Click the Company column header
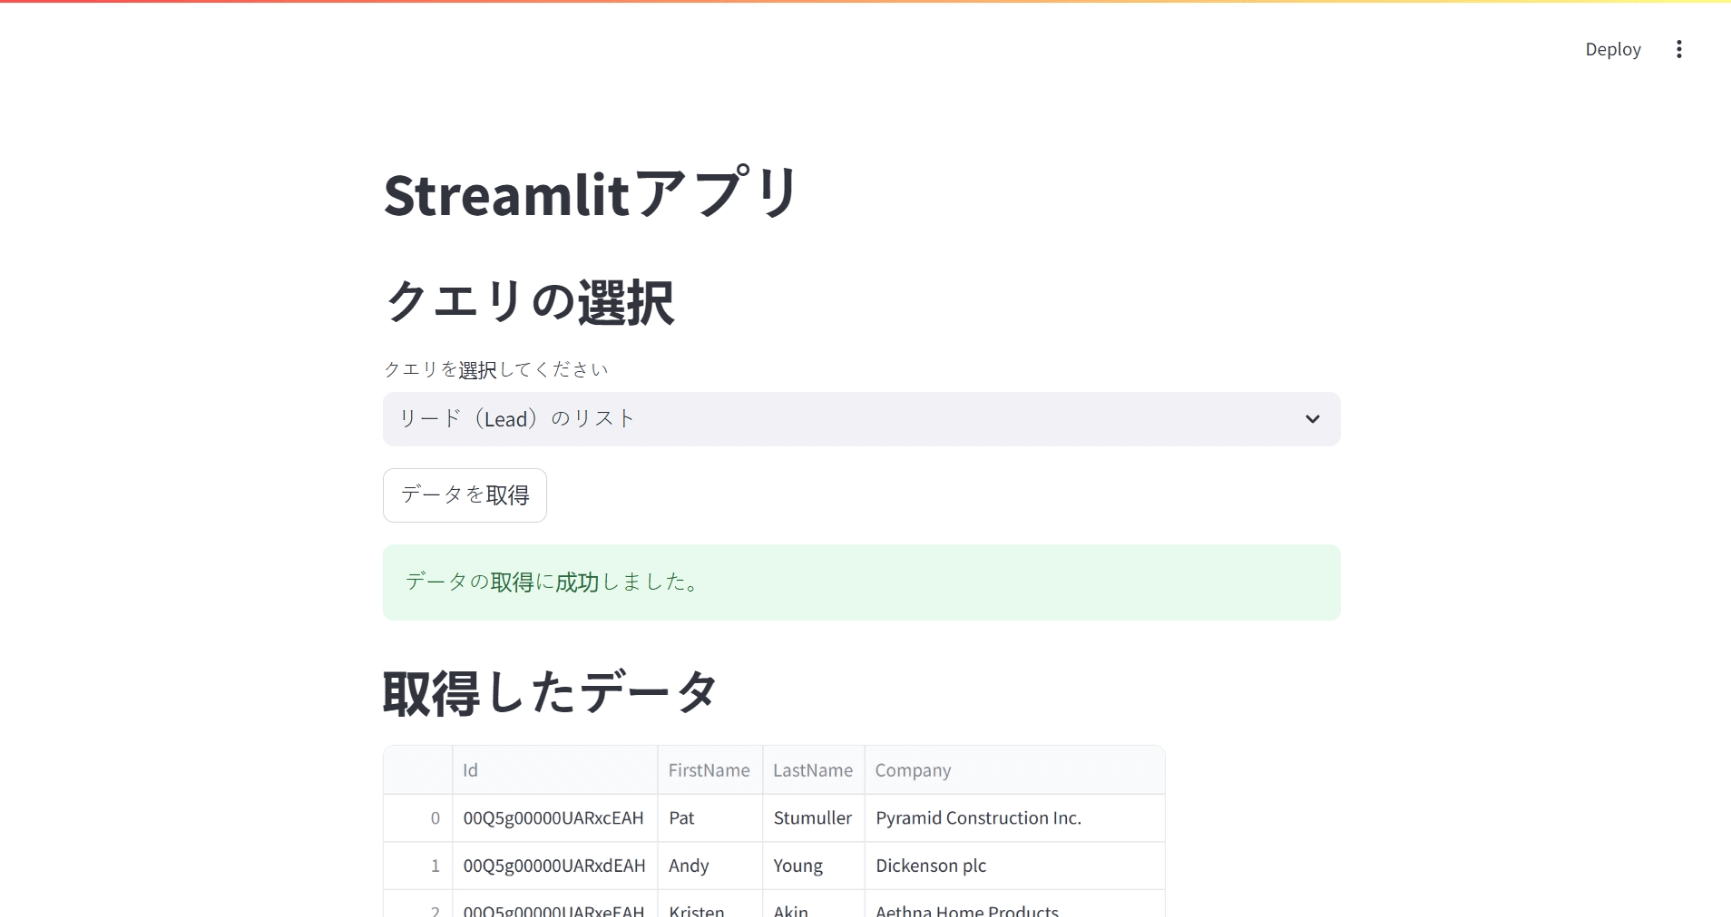This screenshot has height=917, width=1731. (1013, 770)
